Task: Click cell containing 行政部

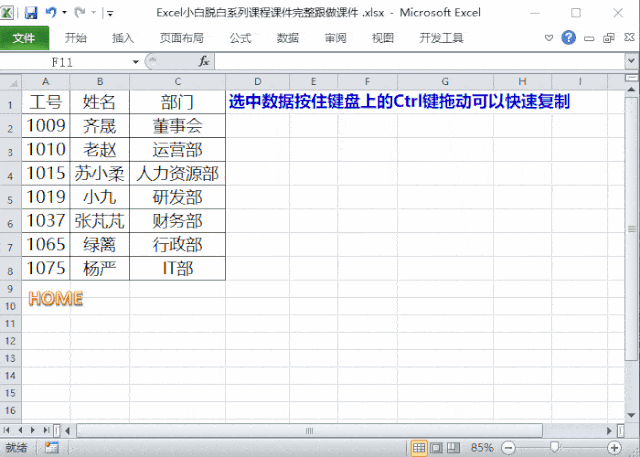Action: 178,244
